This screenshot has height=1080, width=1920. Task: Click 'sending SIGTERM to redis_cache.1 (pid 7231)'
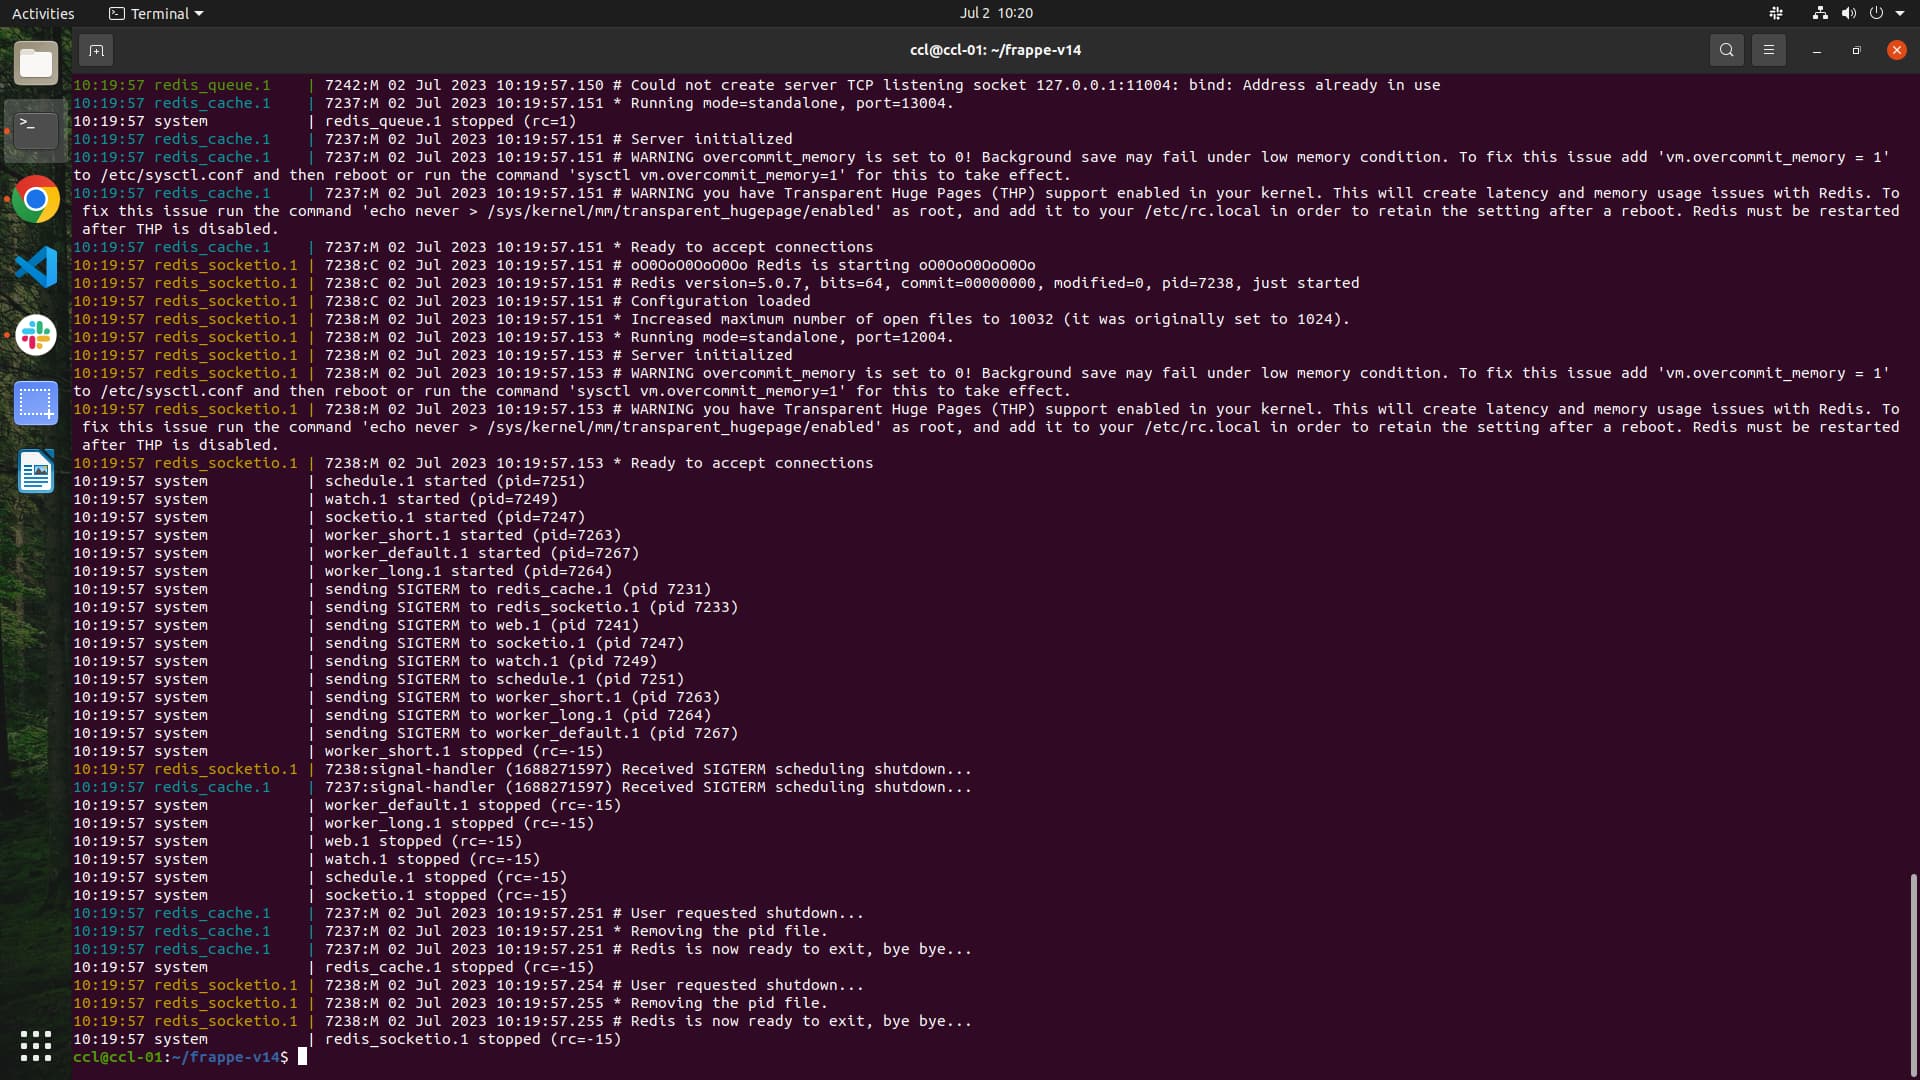(x=518, y=589)
